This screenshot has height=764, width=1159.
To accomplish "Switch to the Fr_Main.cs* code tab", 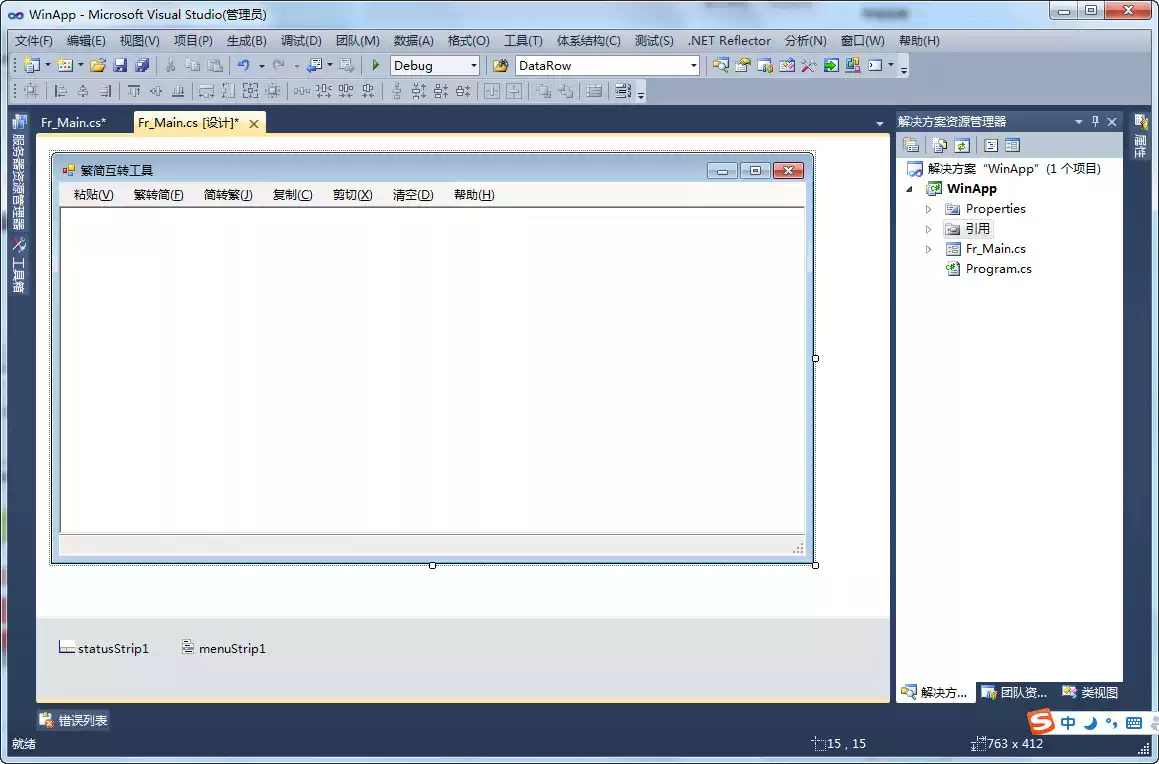I will pyautogui.click(x=75, y=122).
